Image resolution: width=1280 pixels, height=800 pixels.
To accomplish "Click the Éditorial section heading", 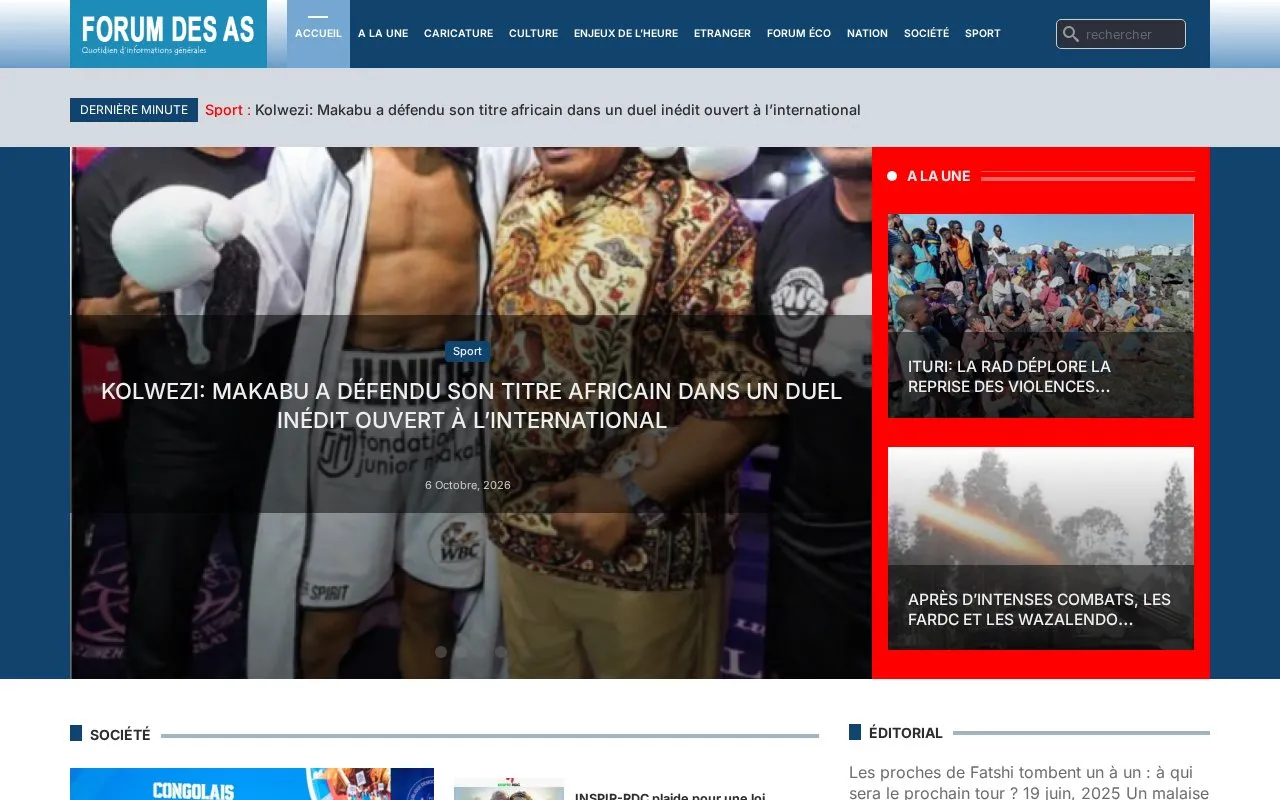I will 906,733.
